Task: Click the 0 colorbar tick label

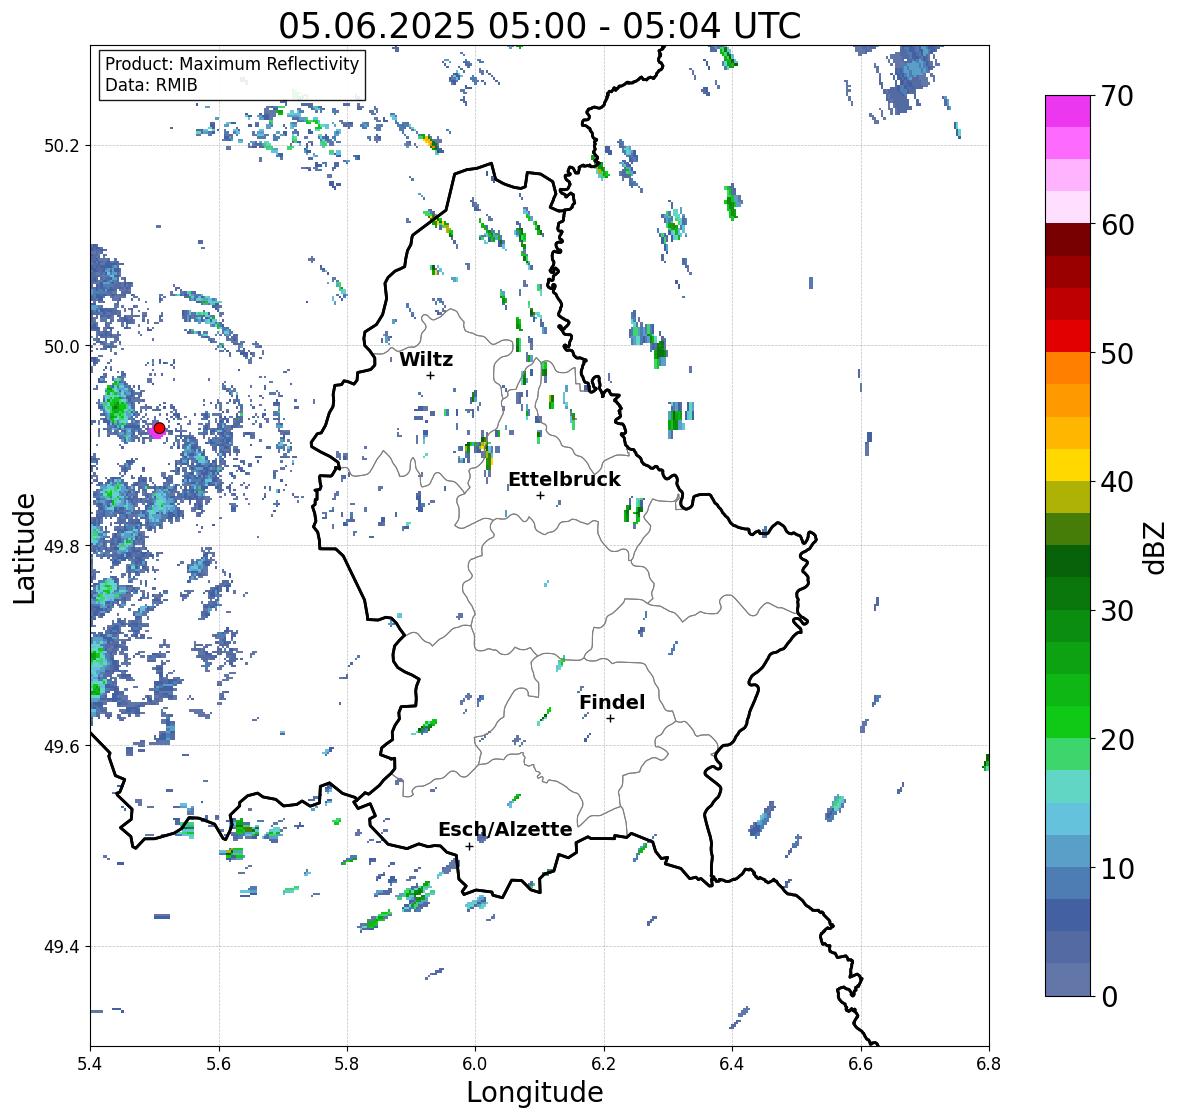Action: tap(1109, 997)
